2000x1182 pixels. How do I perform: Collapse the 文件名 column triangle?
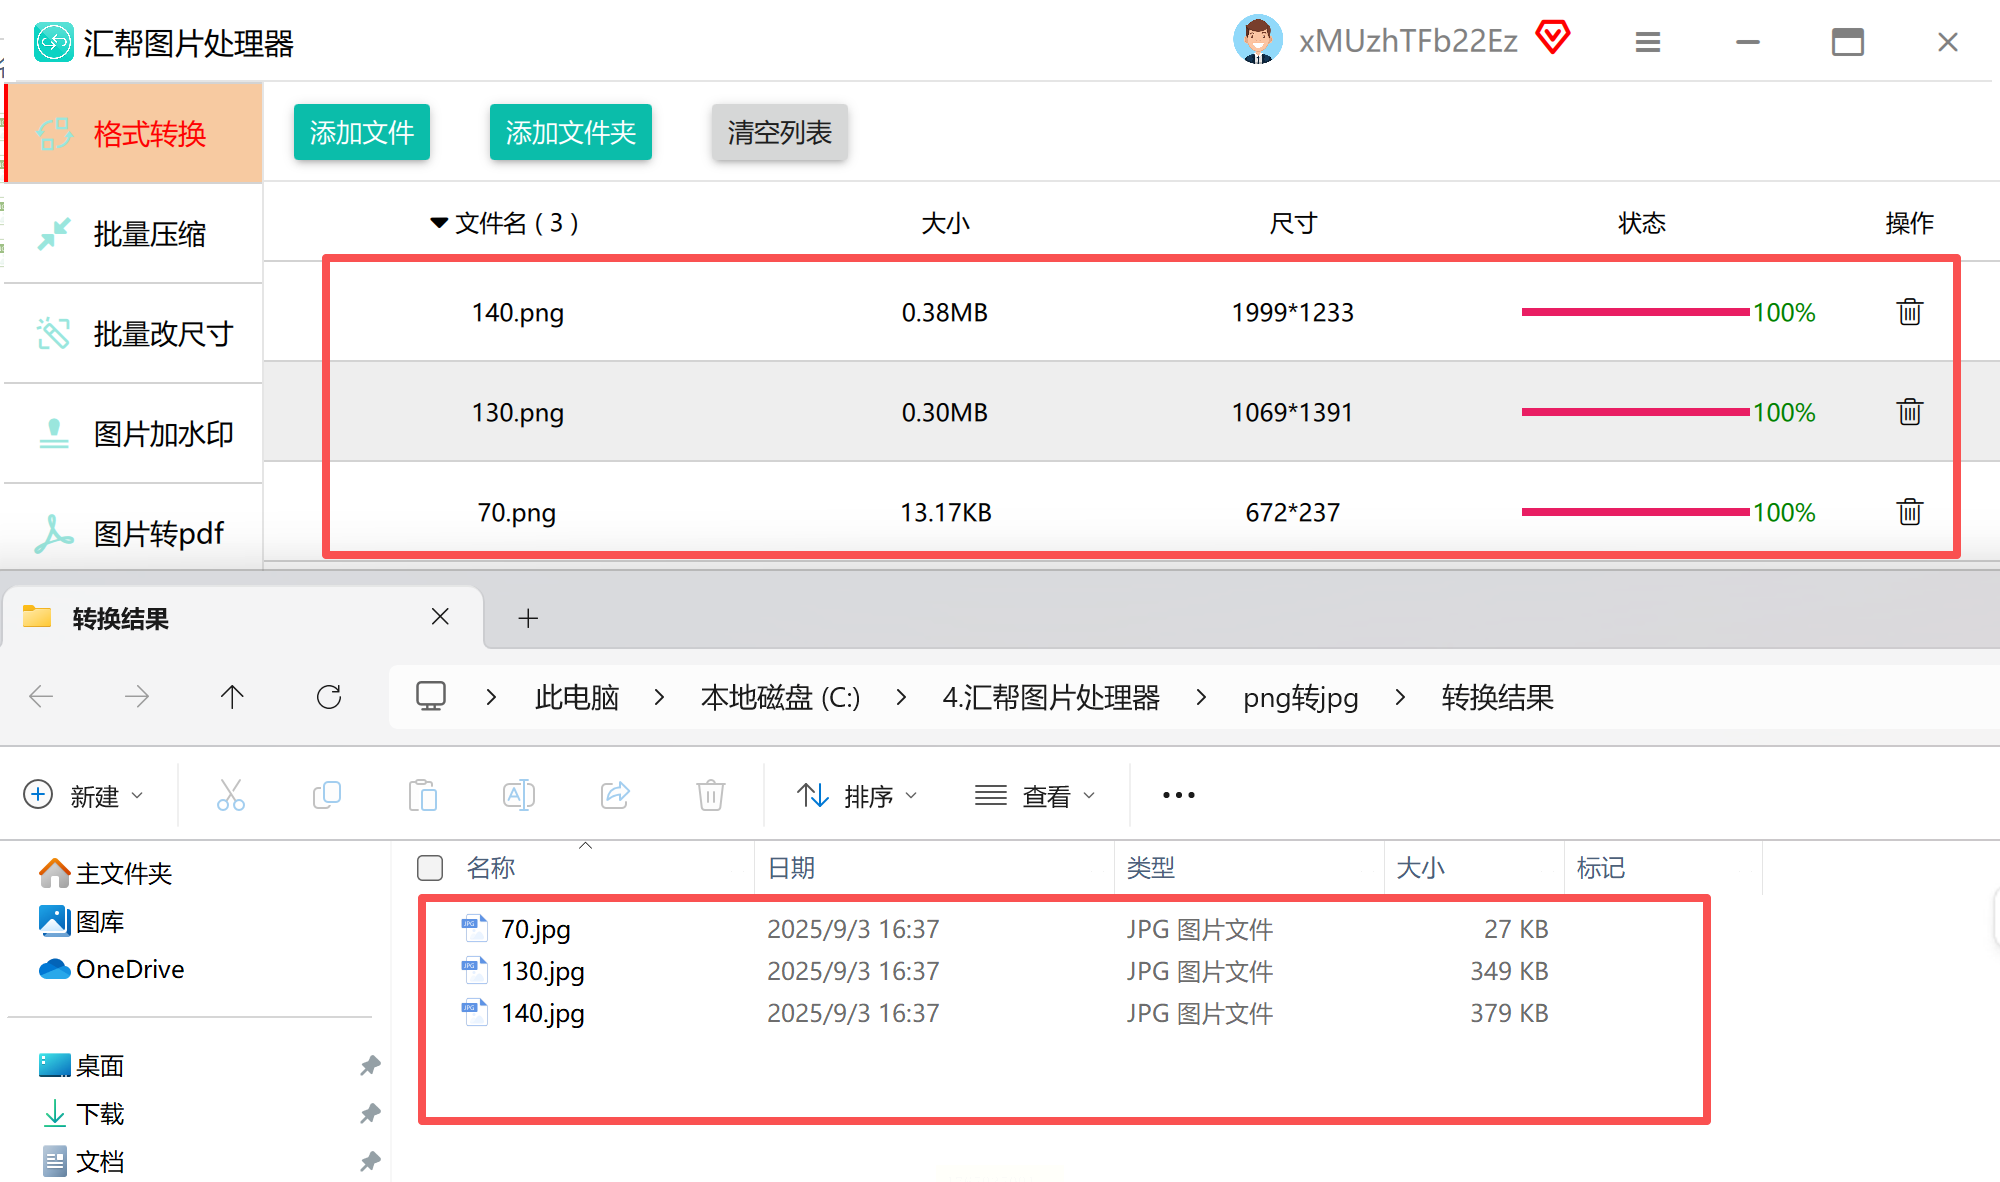438,223
